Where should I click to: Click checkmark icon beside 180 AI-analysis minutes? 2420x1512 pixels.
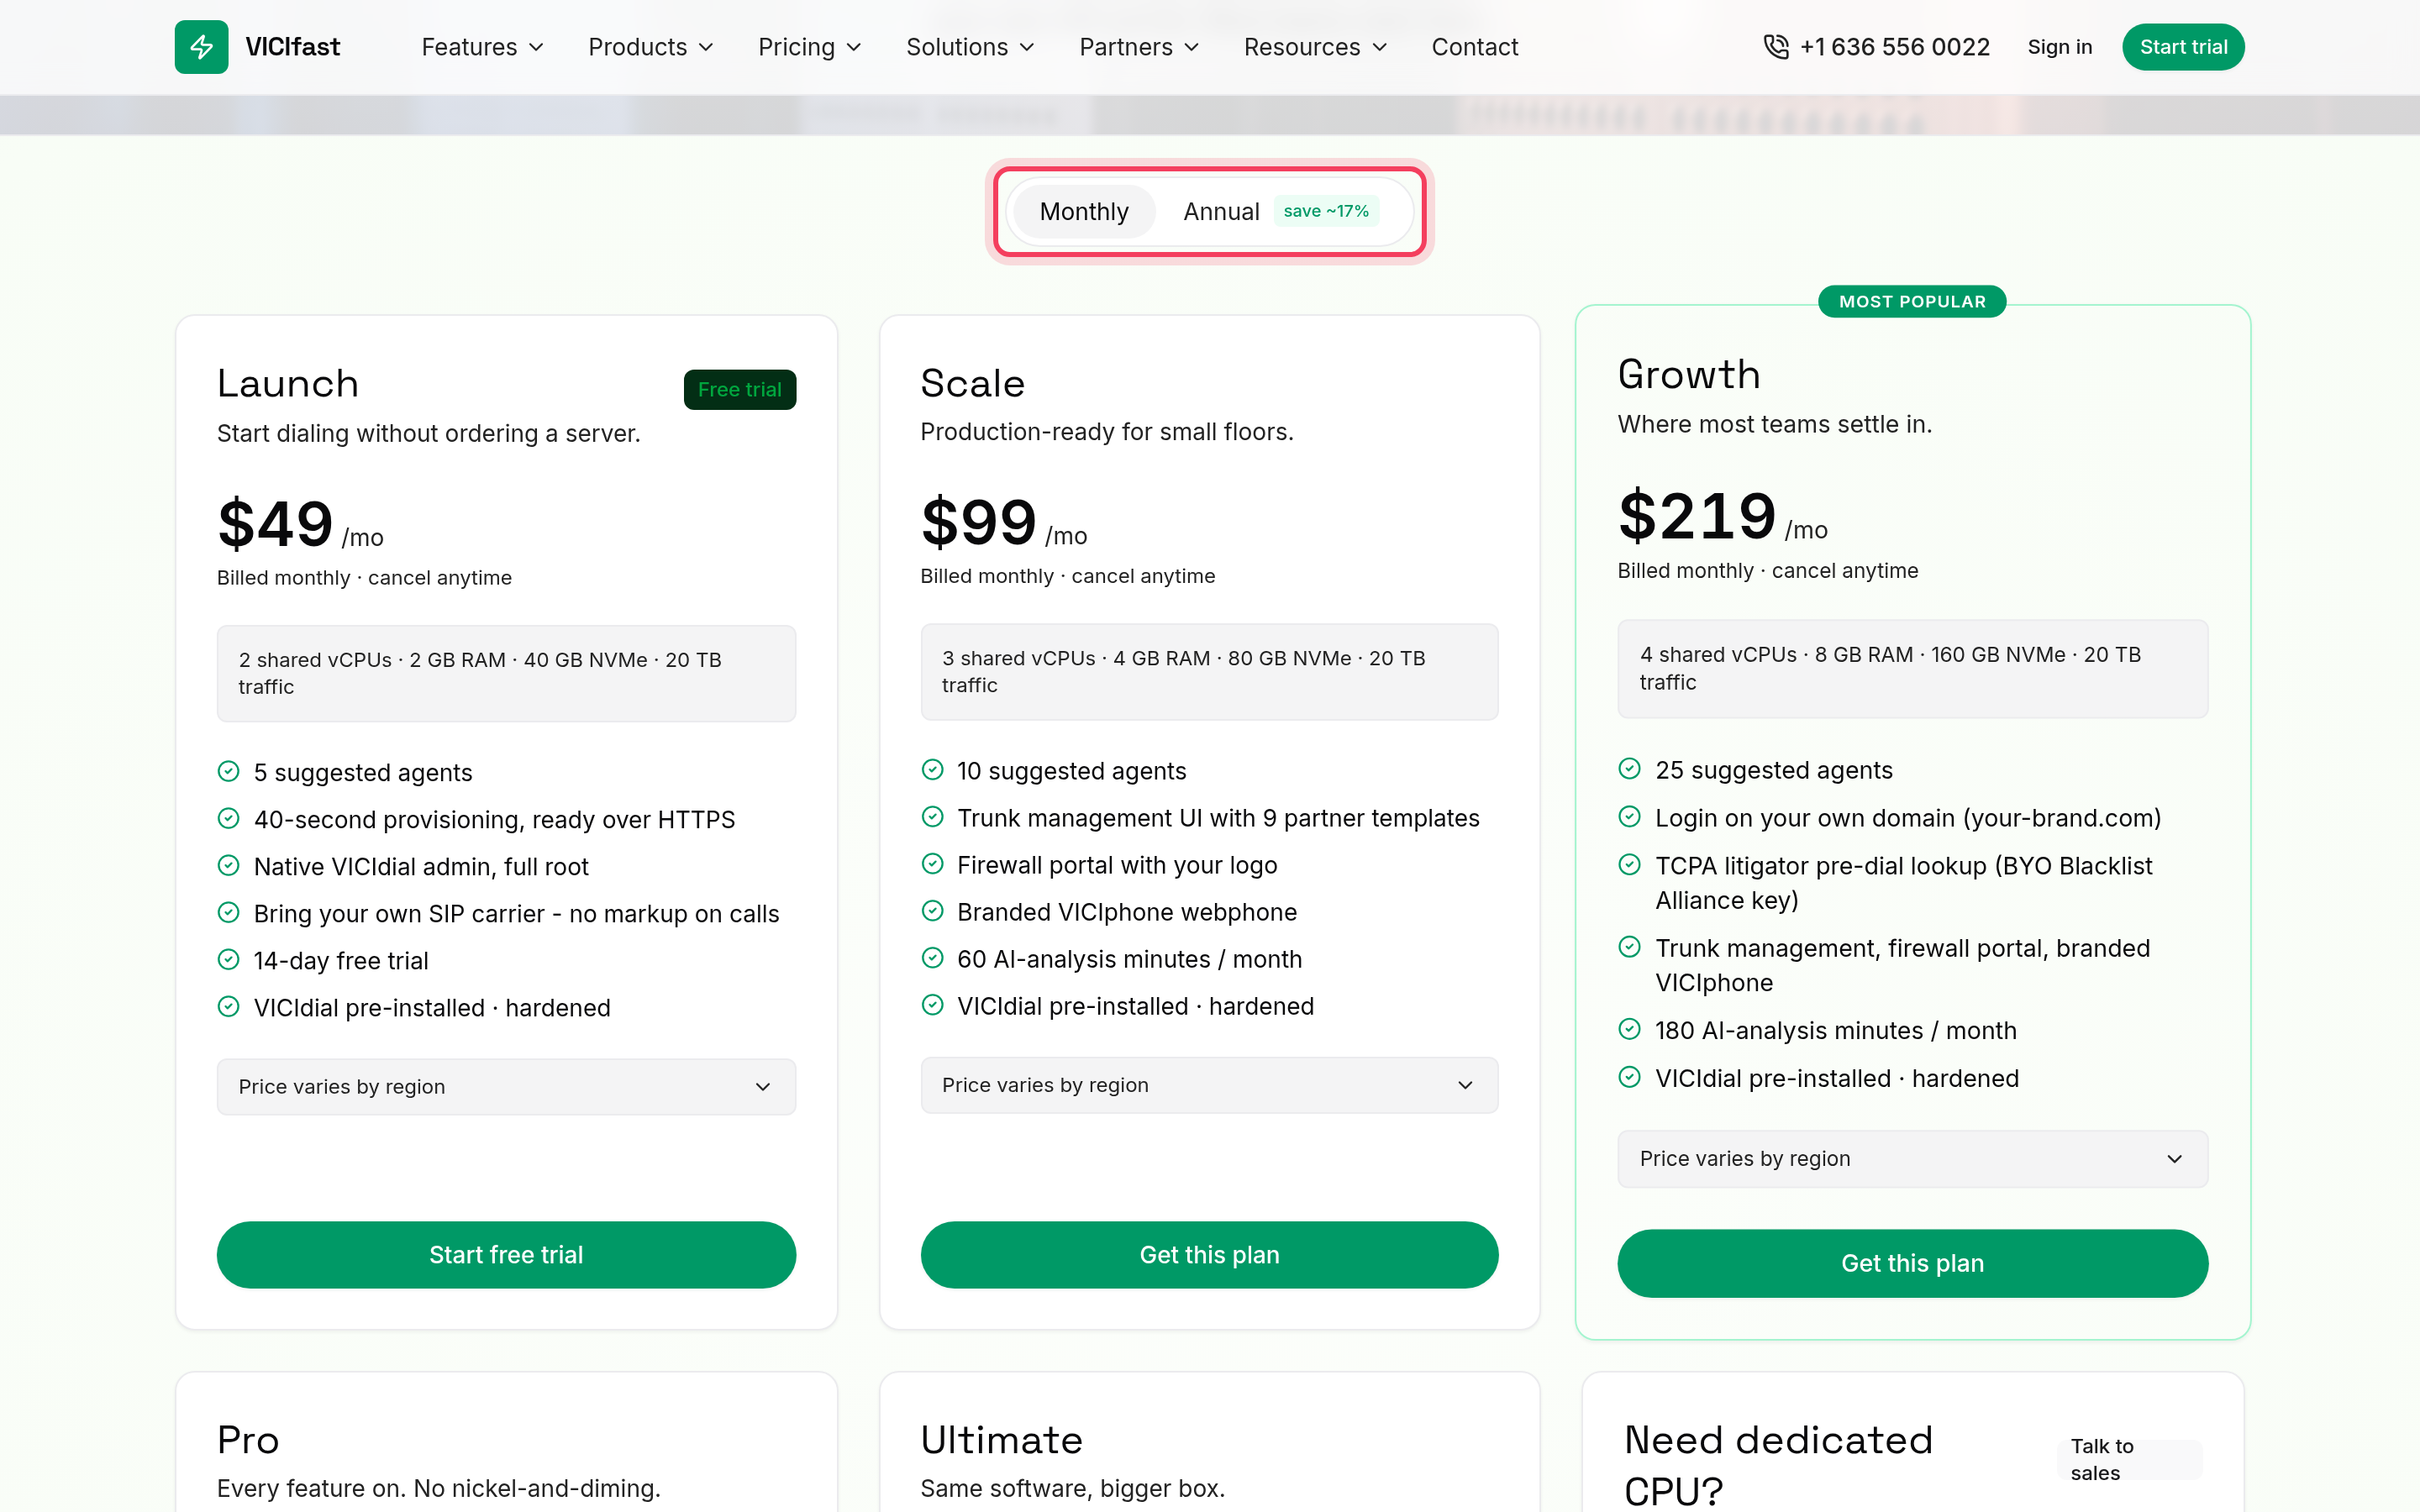(1629, 1029)
